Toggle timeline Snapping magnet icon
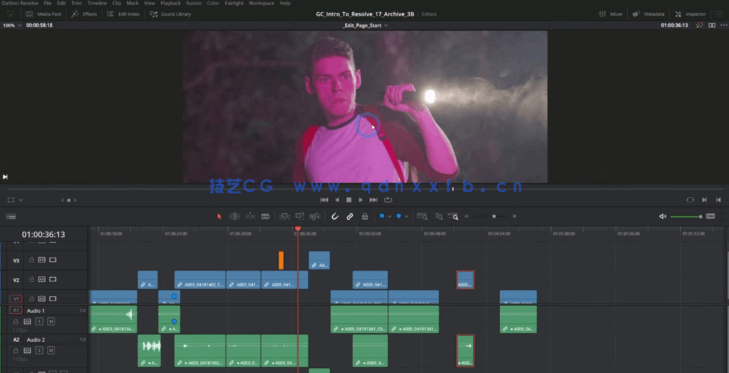This screenshot has height=373, width=729. [335, 216]
